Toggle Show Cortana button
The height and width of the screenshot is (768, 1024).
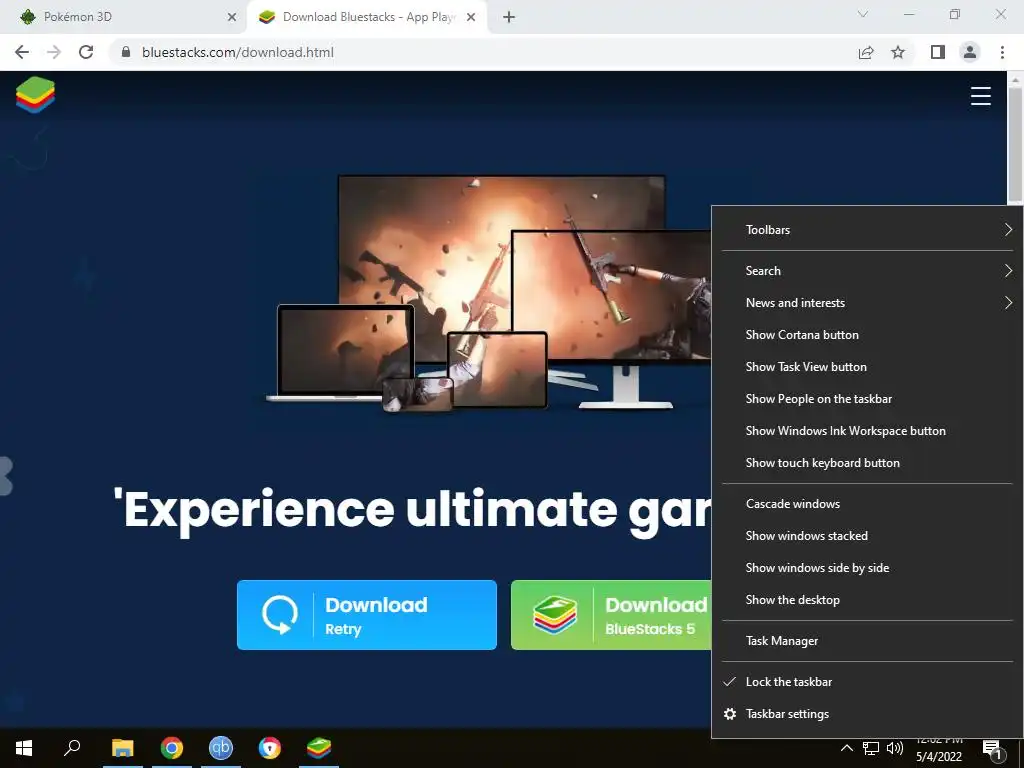[x=867, y=334]
